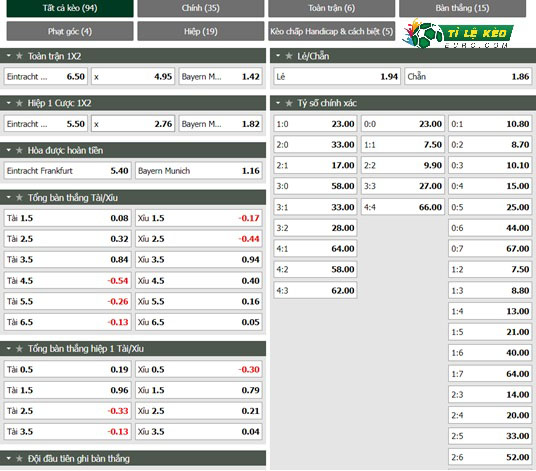Screen dimensions: 536x471
Task: Select Lẻ odds 1.94
Action: coord(337,77)
